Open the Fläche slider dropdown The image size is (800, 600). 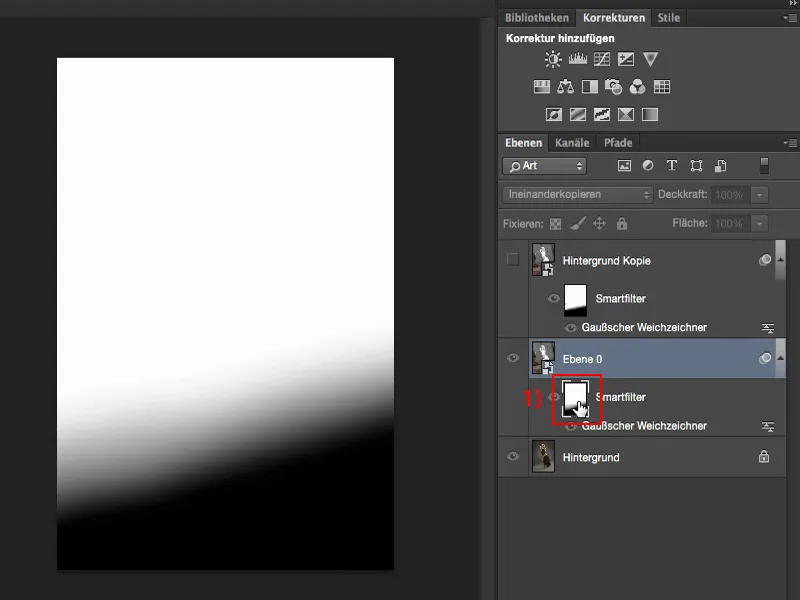[760, 223]
